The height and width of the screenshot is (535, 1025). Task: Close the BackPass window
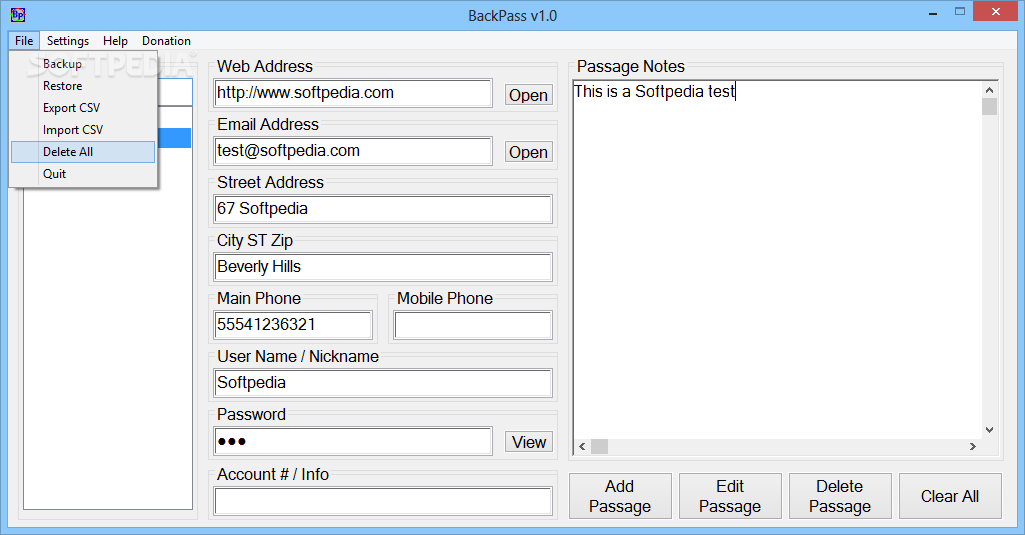coord(996,11)
